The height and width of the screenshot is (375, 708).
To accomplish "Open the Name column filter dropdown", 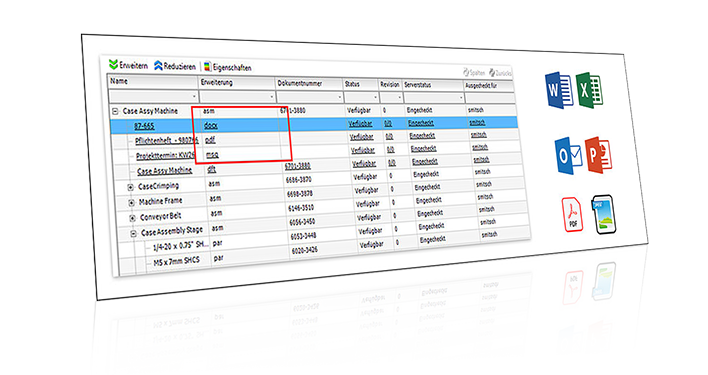I will point(194,96).
